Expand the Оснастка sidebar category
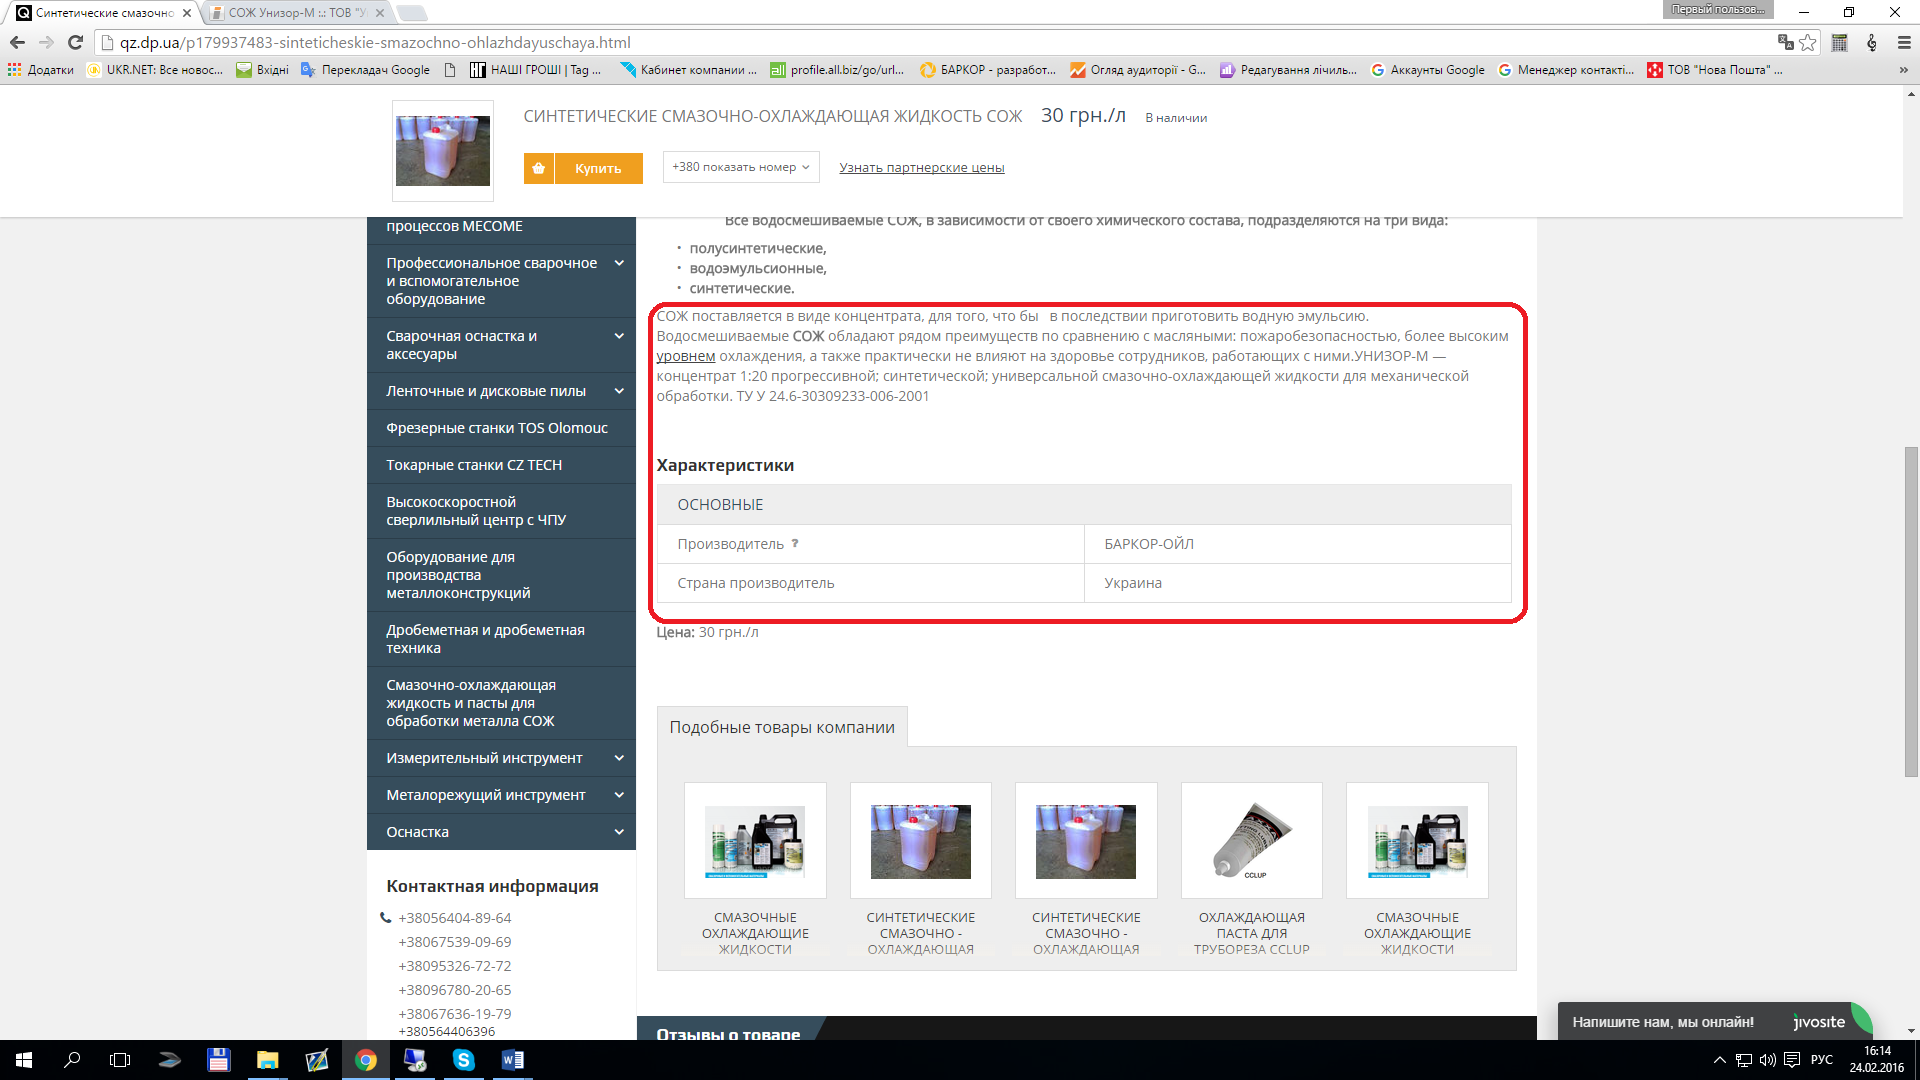Viewport: 1920px width, 1080px height. (x=619, y=832)
